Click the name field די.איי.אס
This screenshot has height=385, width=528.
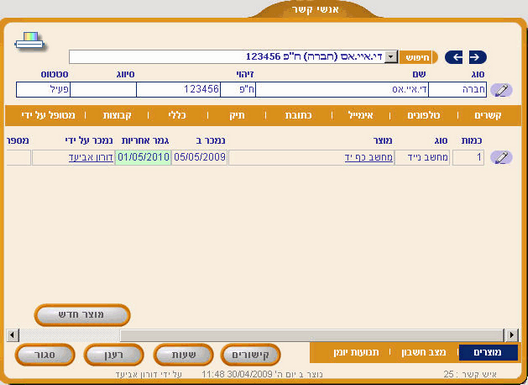point(342,90)
